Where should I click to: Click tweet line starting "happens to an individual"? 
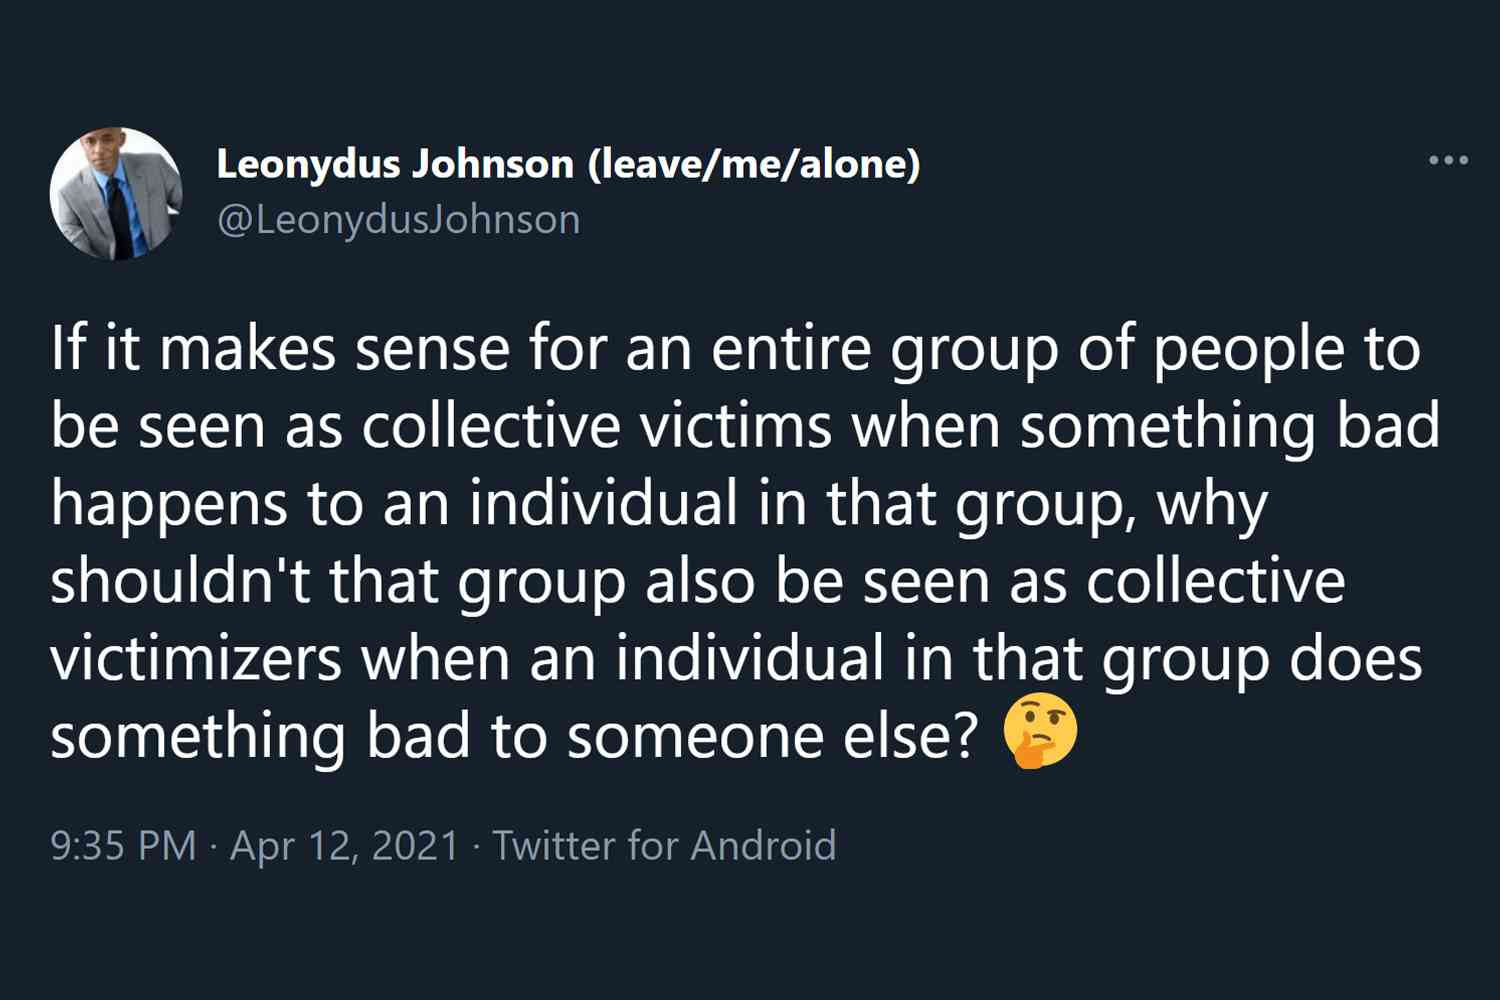click(659, 505)
